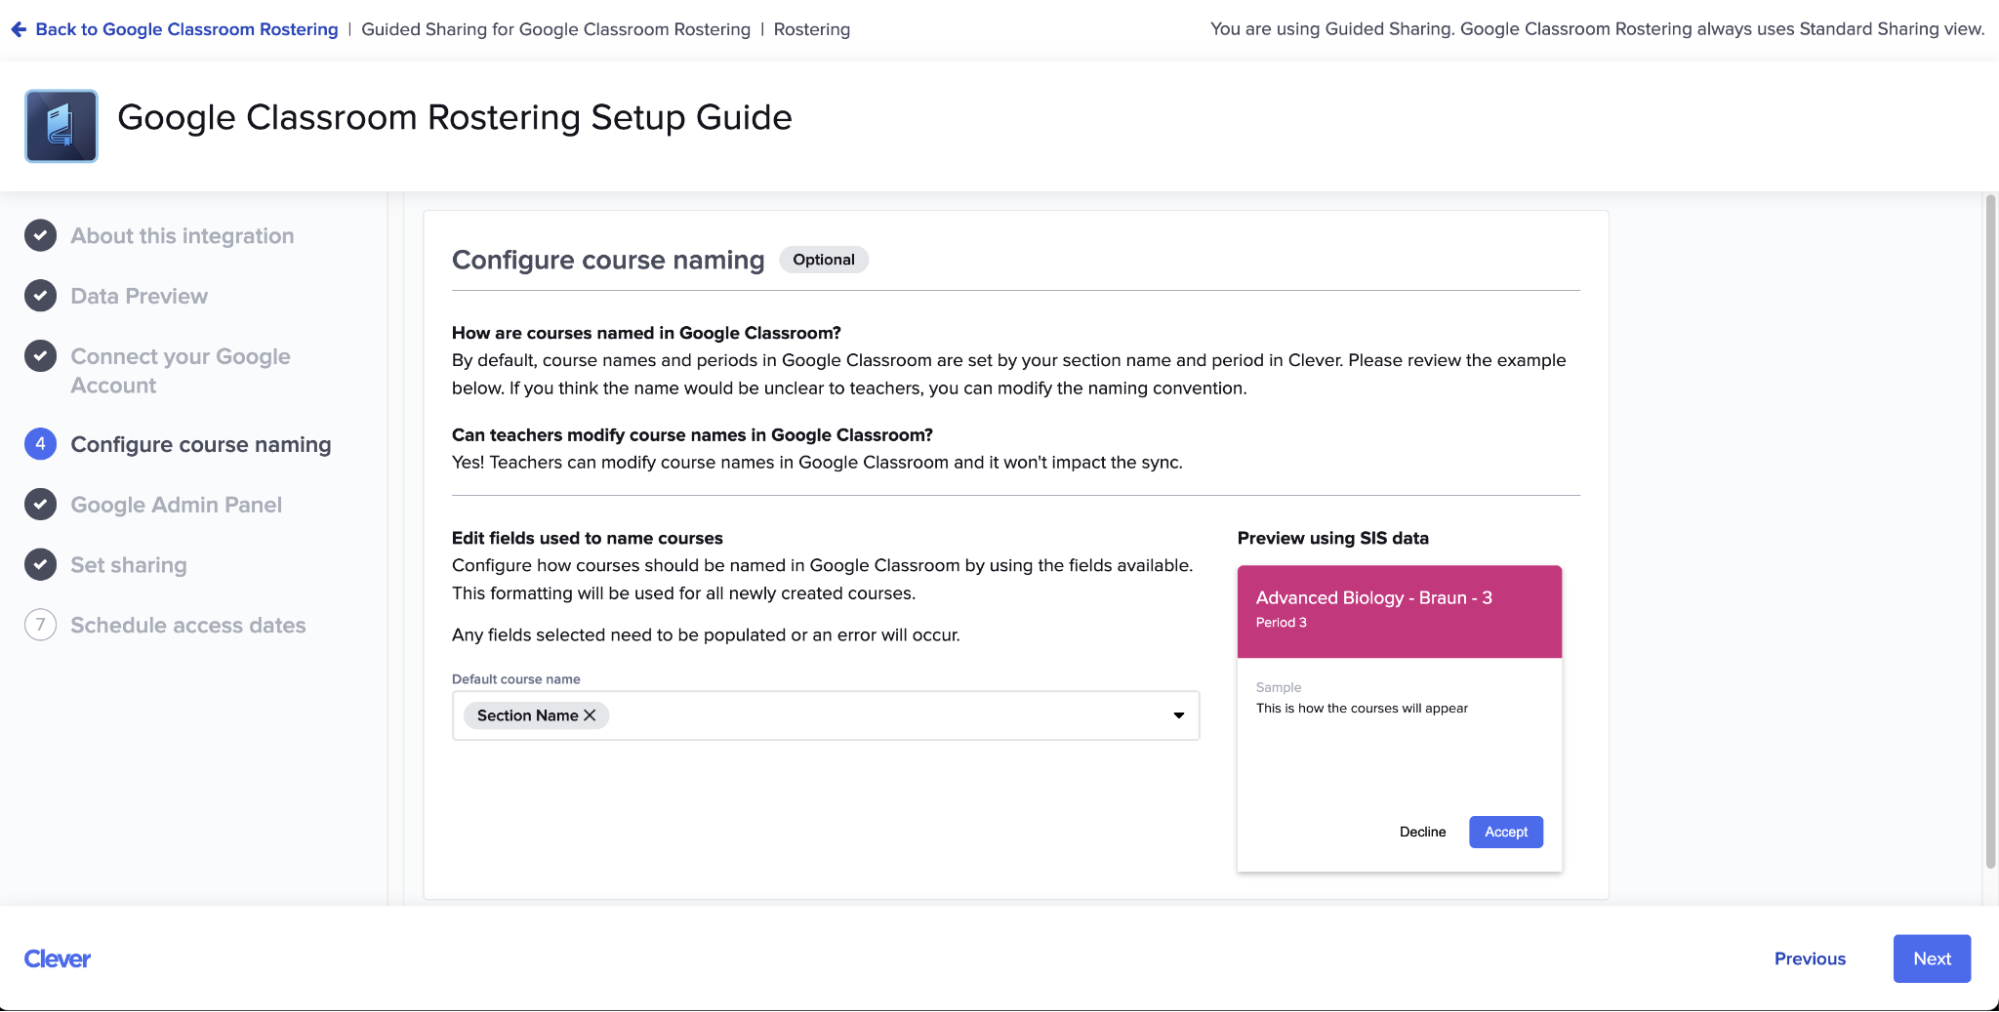Click the Rostering breadcrumb item
This screenshot has height=1012, width=1999.
(810, 29)
